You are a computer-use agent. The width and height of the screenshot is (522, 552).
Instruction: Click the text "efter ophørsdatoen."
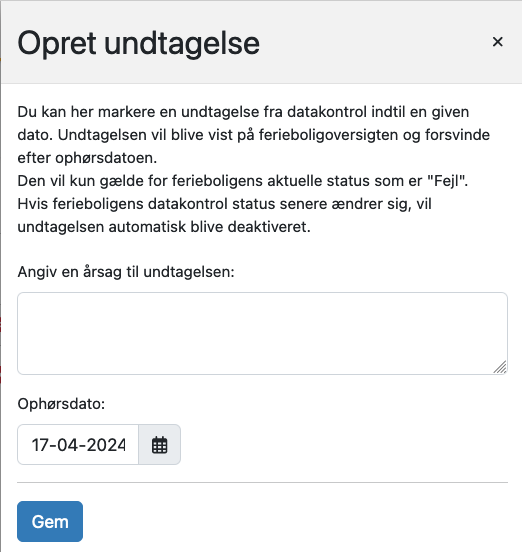click(87, 158)
